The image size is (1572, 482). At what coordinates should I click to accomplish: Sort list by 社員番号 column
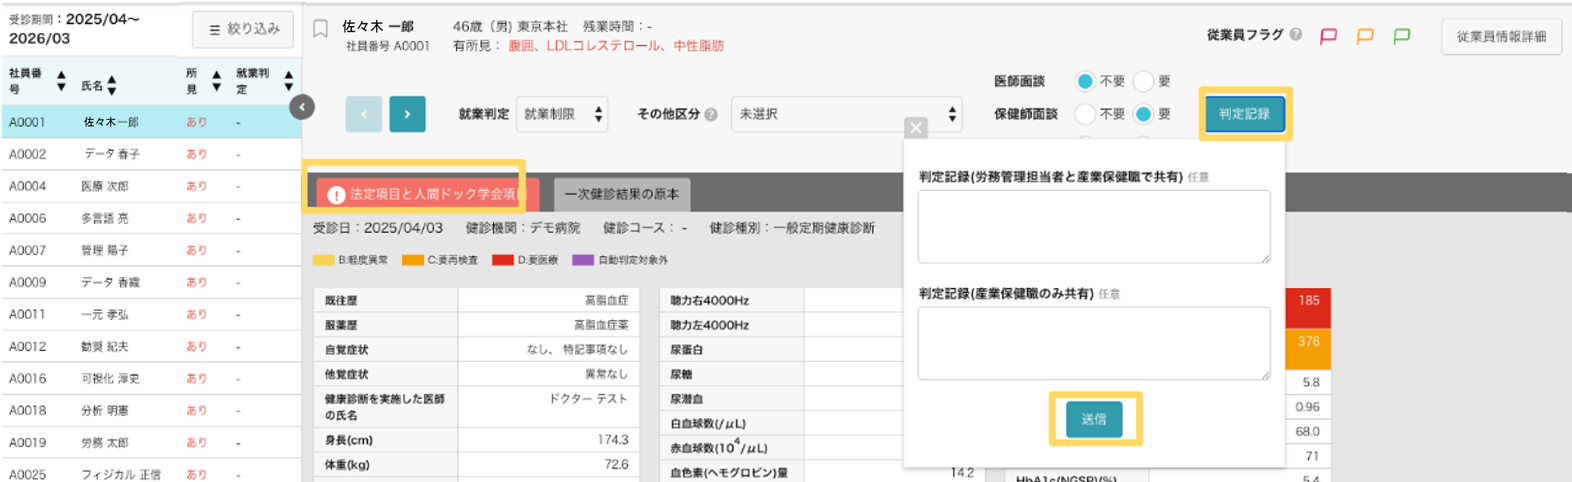tap(61, 81)
